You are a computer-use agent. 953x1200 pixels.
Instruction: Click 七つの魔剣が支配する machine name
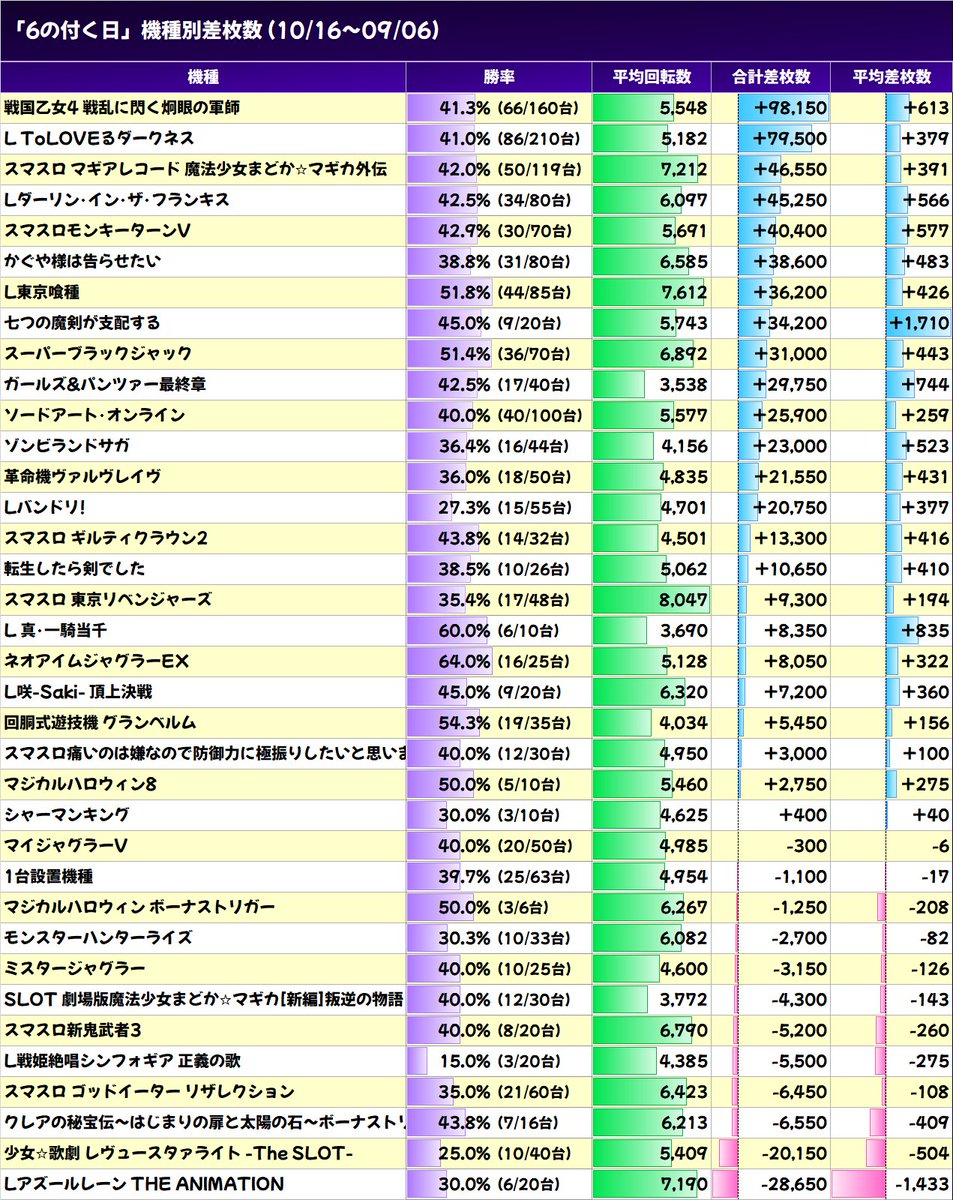coord(82,323)
